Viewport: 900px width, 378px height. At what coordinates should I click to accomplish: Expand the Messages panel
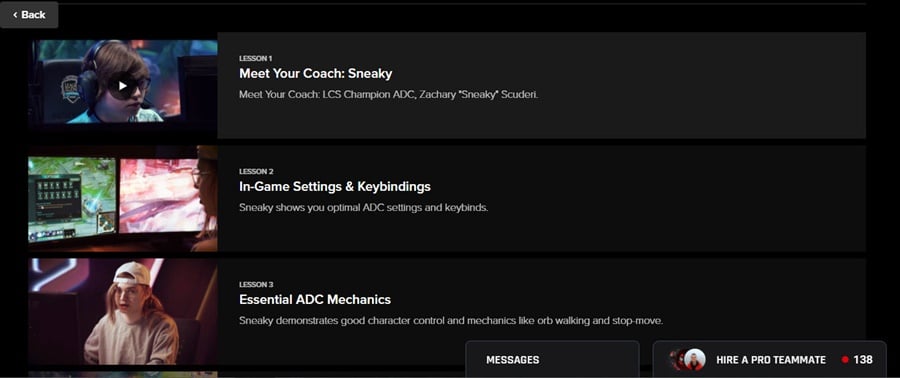552,360
